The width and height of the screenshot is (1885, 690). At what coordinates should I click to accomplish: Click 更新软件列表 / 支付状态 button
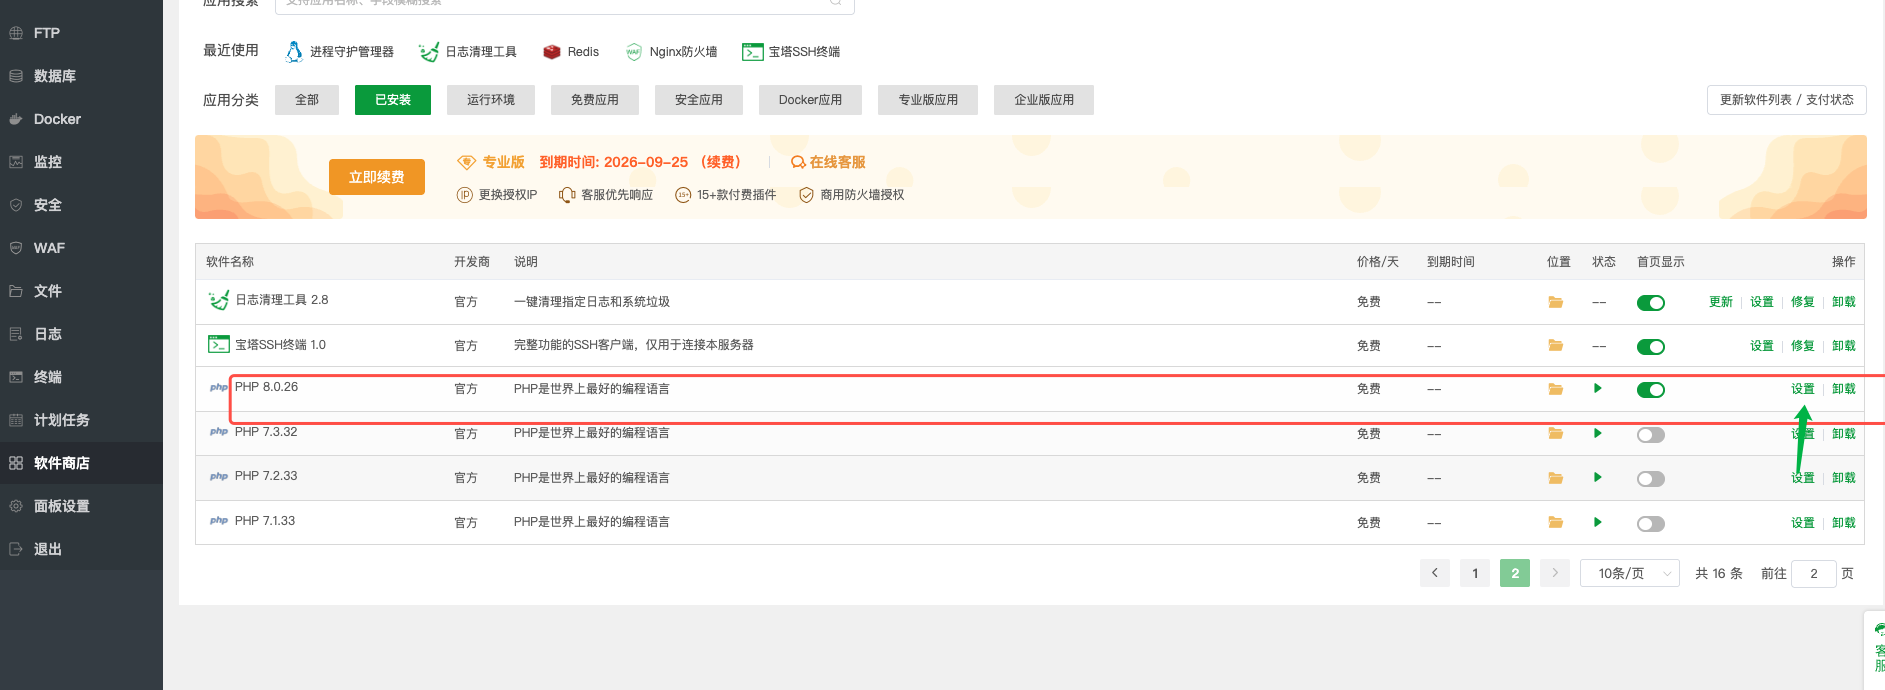coord(1787,100)
